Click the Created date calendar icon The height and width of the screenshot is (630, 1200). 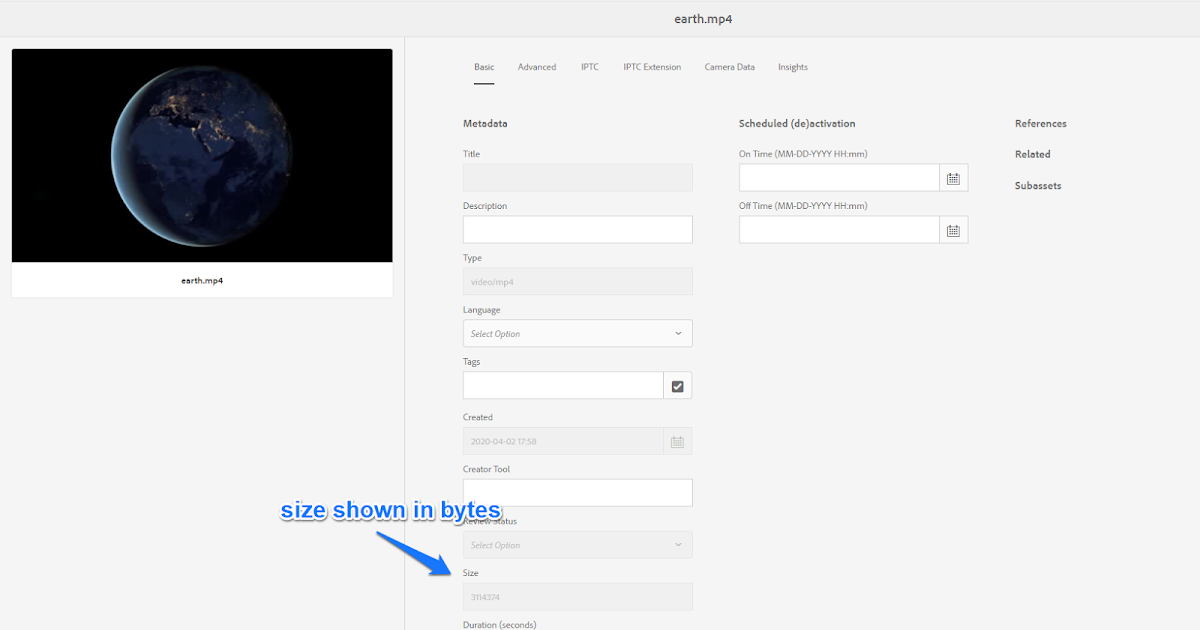[677, 441]
